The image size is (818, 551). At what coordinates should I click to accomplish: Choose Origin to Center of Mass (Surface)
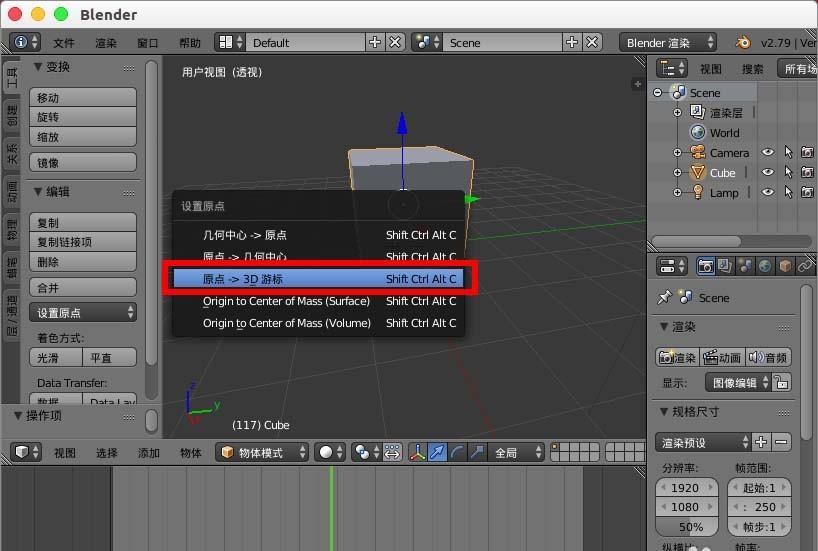(x=318, y=301)
